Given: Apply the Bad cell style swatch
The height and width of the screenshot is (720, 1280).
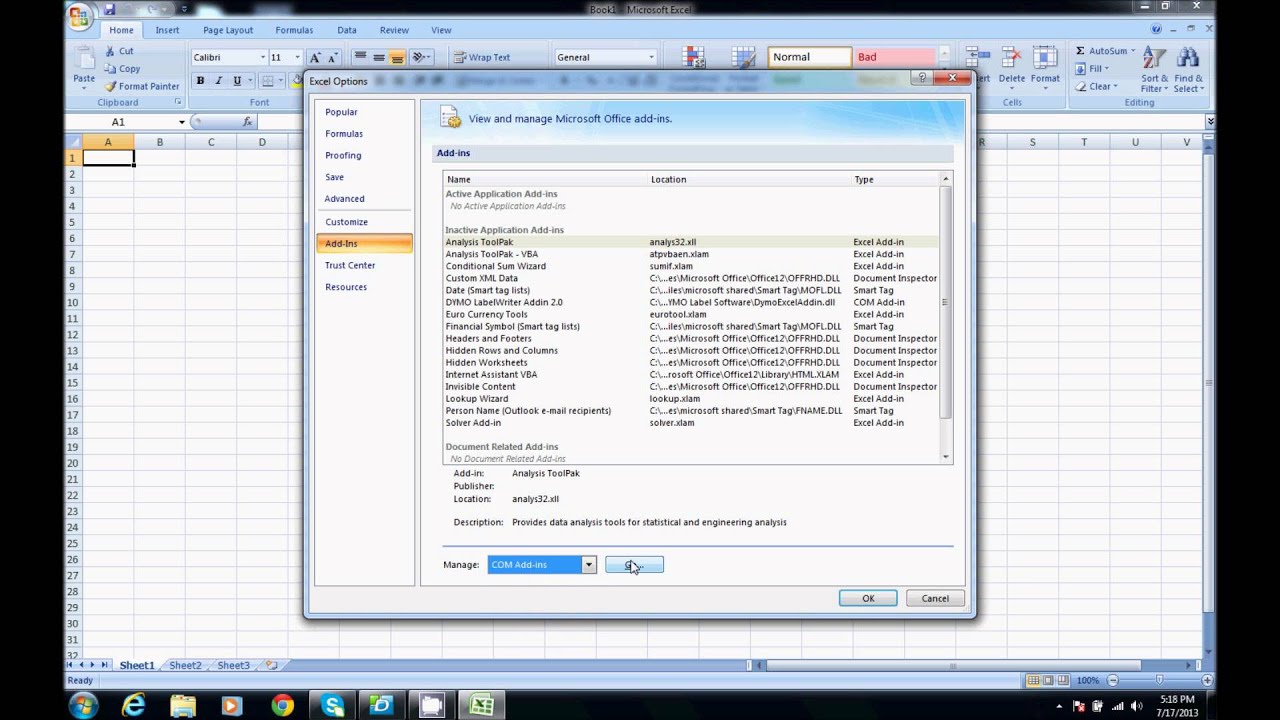Looking at the screenshot, I should tap(894, 57).
